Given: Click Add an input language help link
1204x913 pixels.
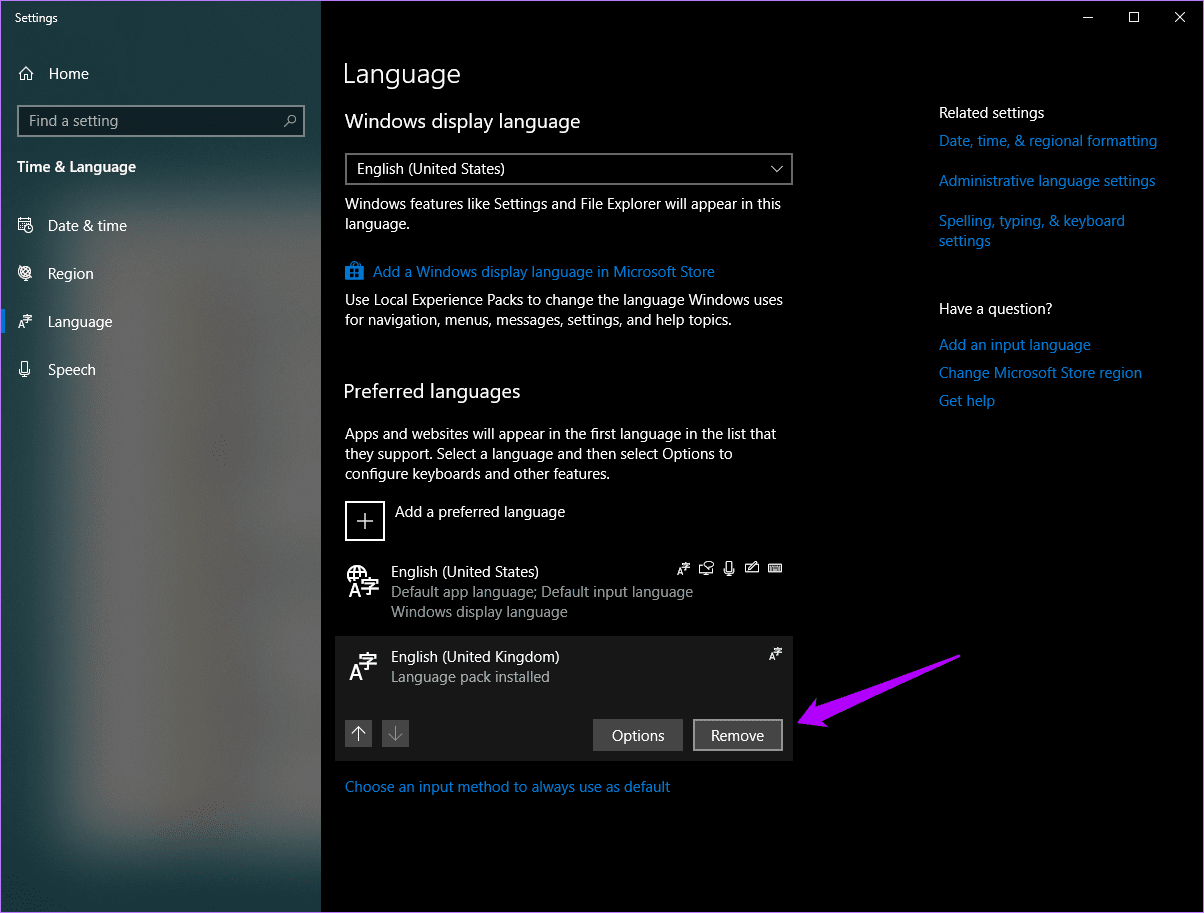Looking at the screenshot, I should tap(1015, 345).
